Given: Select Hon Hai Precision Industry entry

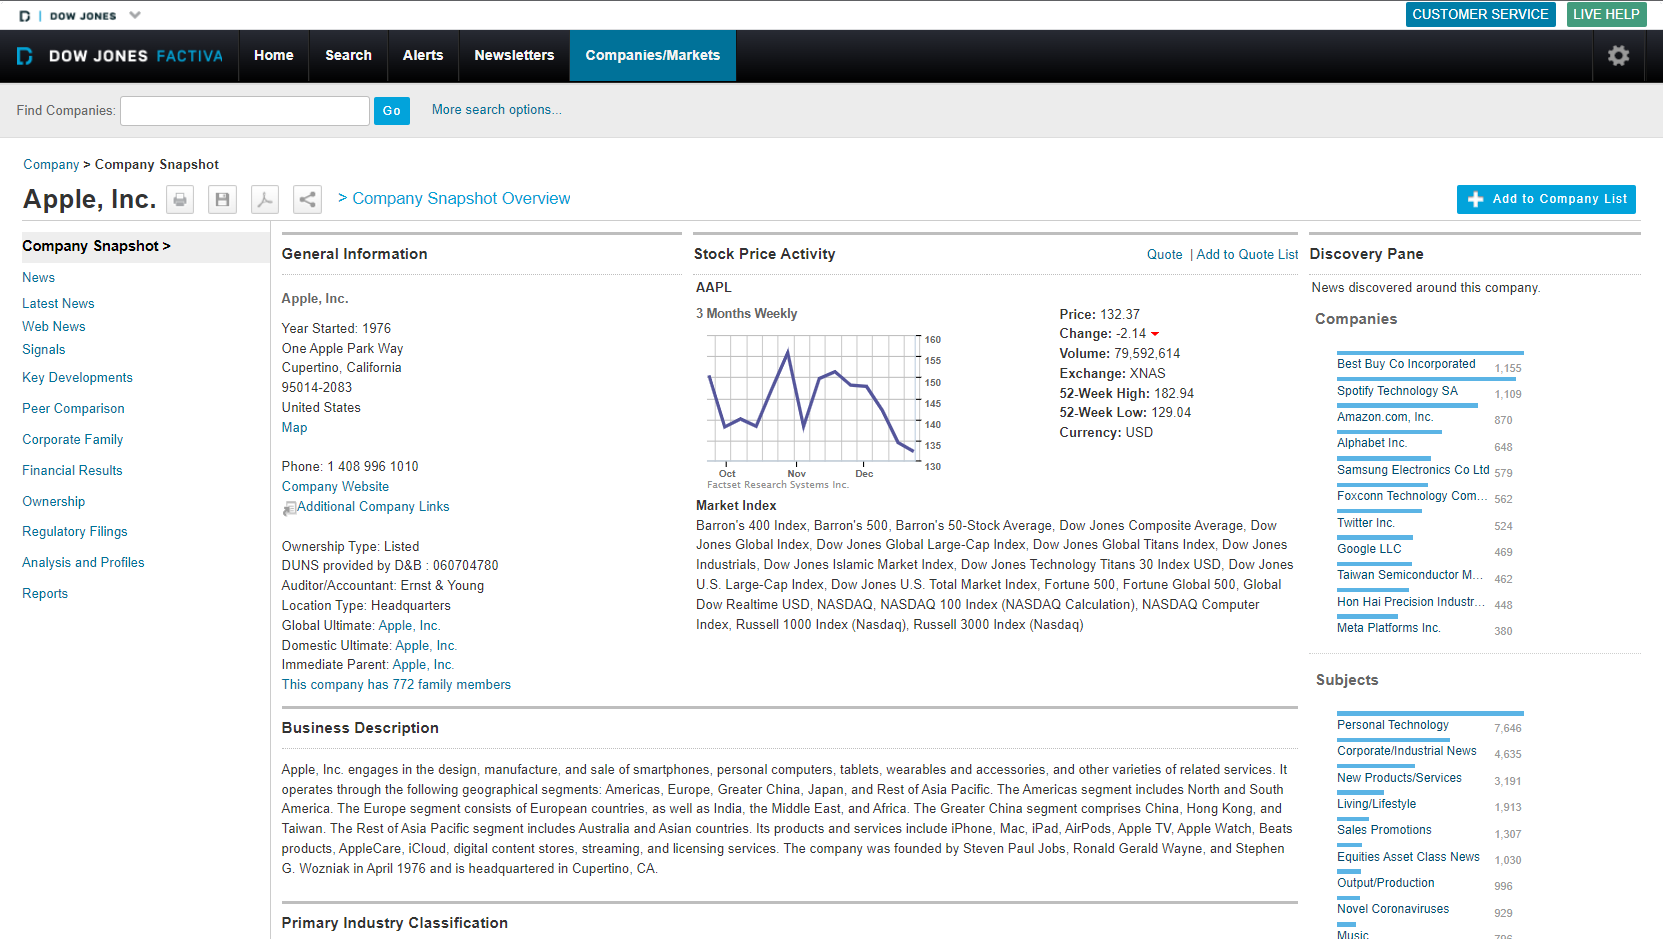Looking at the screenshot, I should point(1411,602).
